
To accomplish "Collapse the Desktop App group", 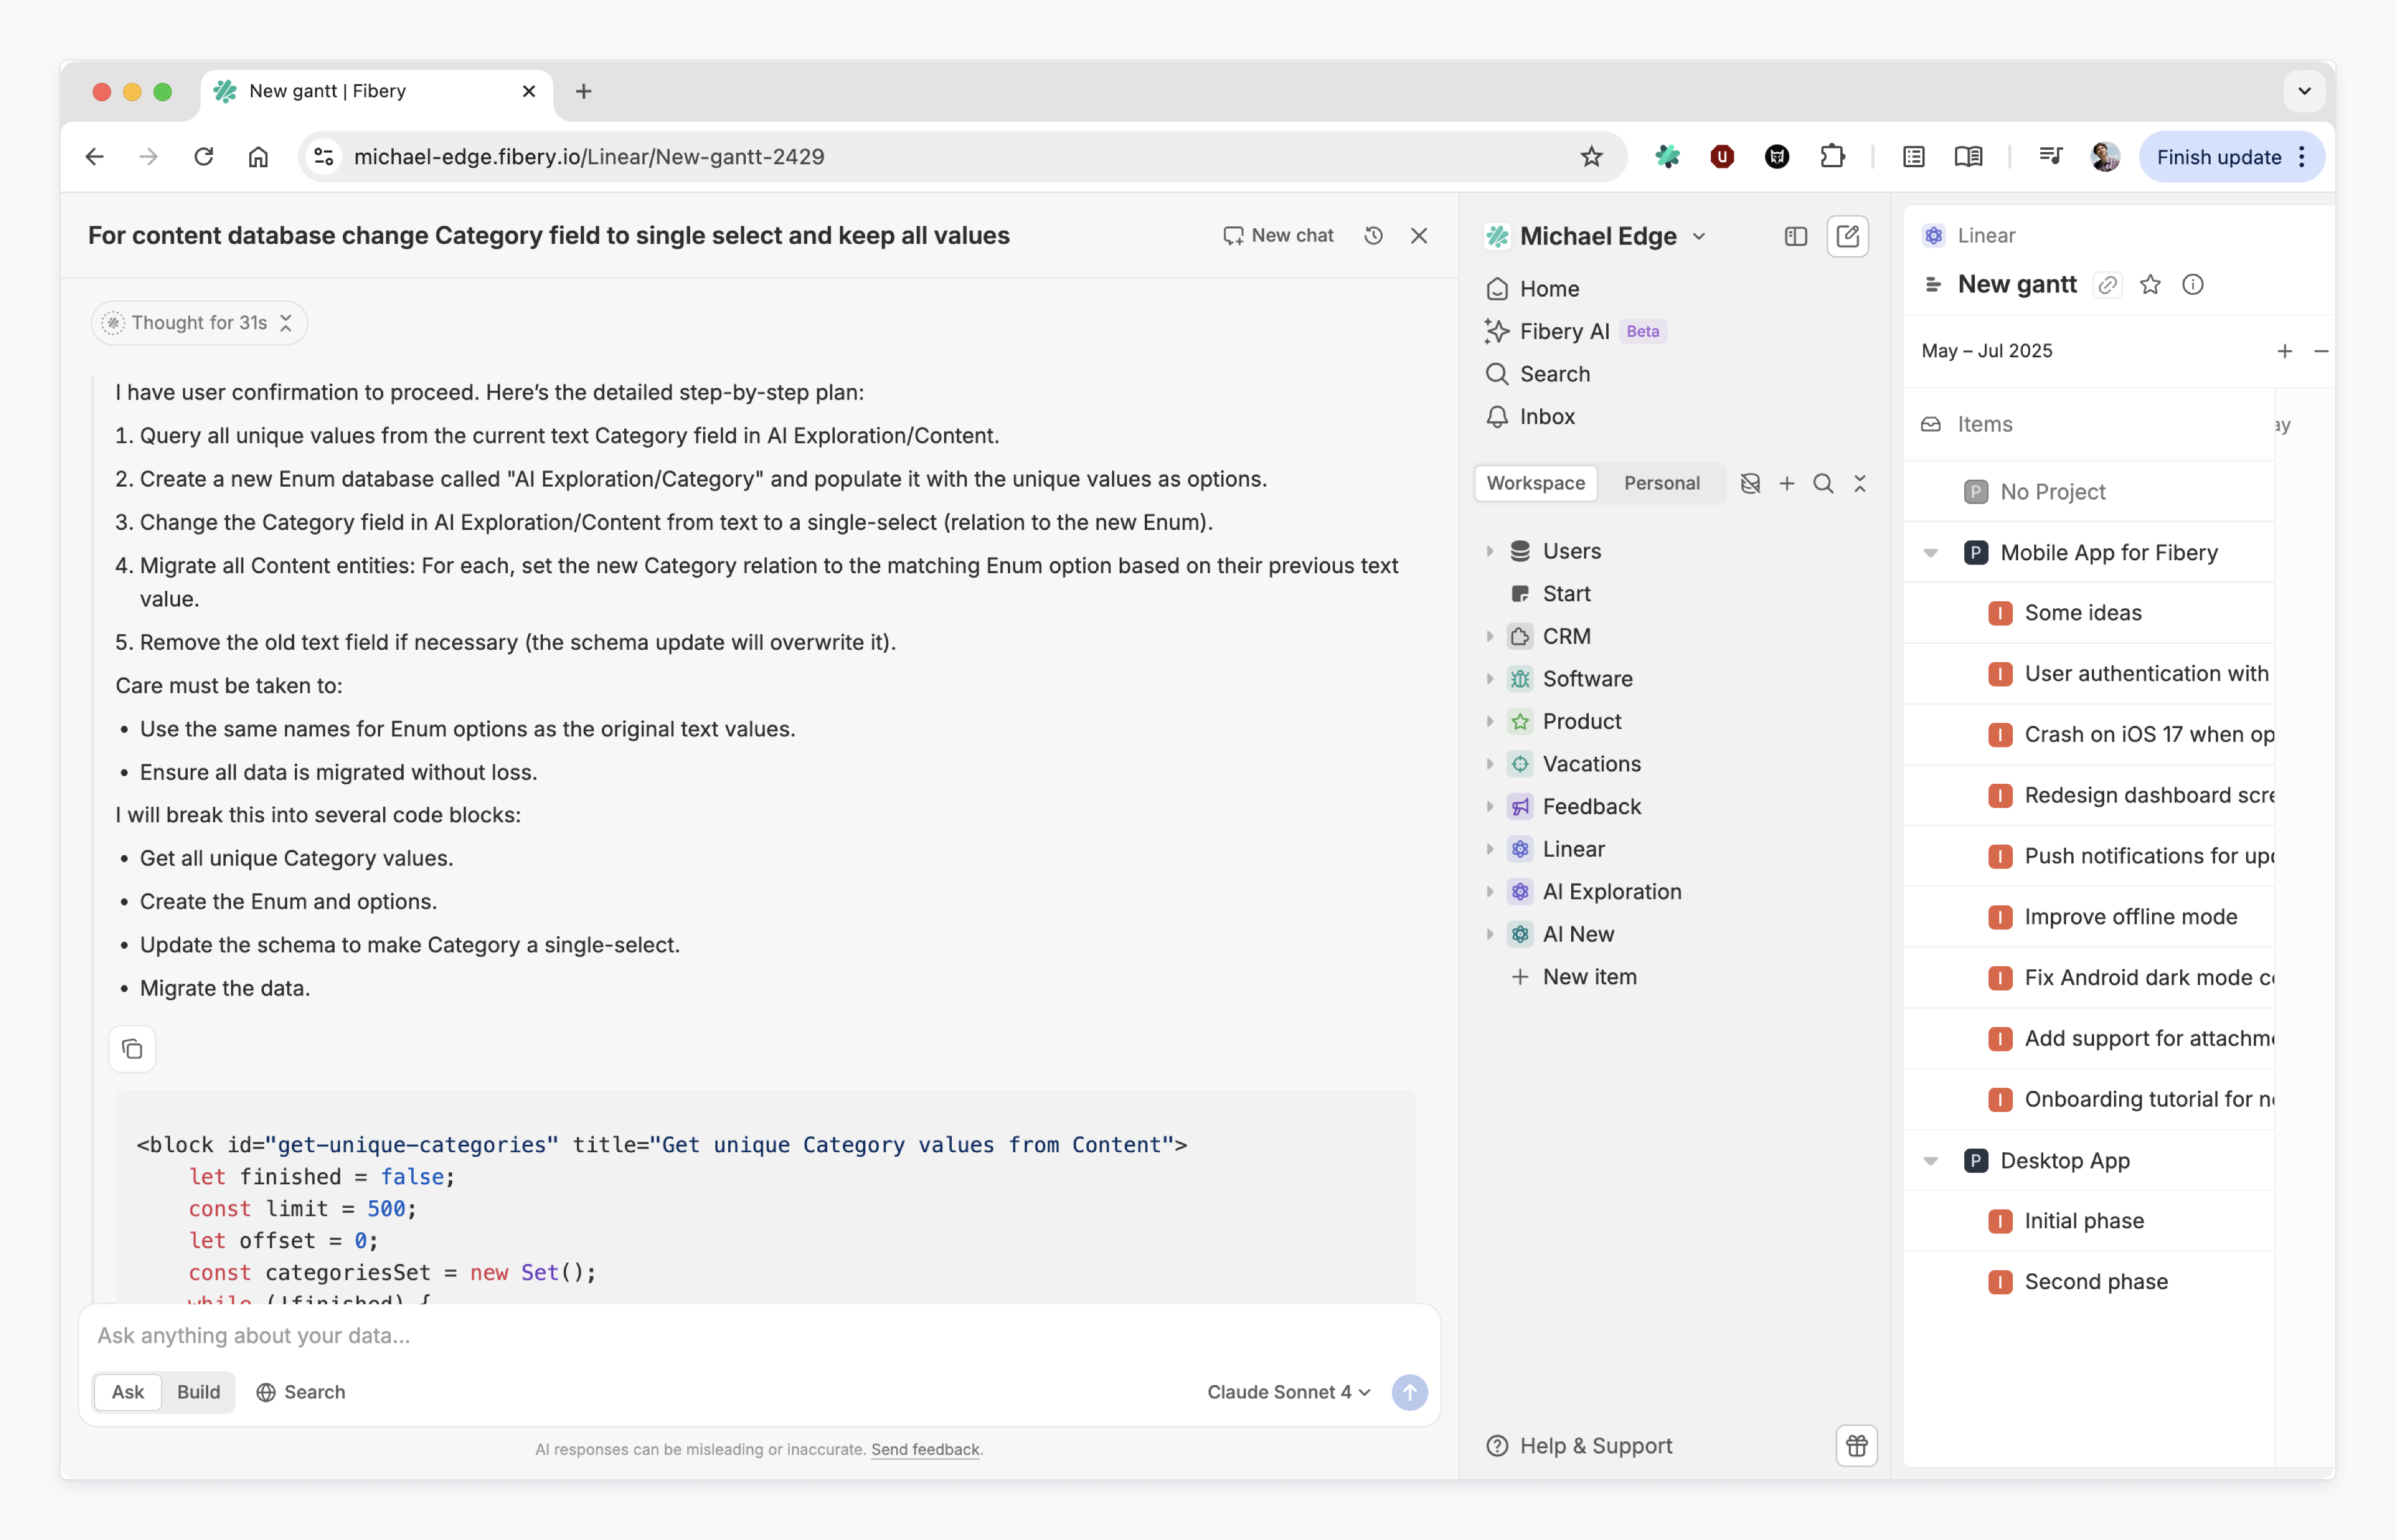I will 1931,1161.
